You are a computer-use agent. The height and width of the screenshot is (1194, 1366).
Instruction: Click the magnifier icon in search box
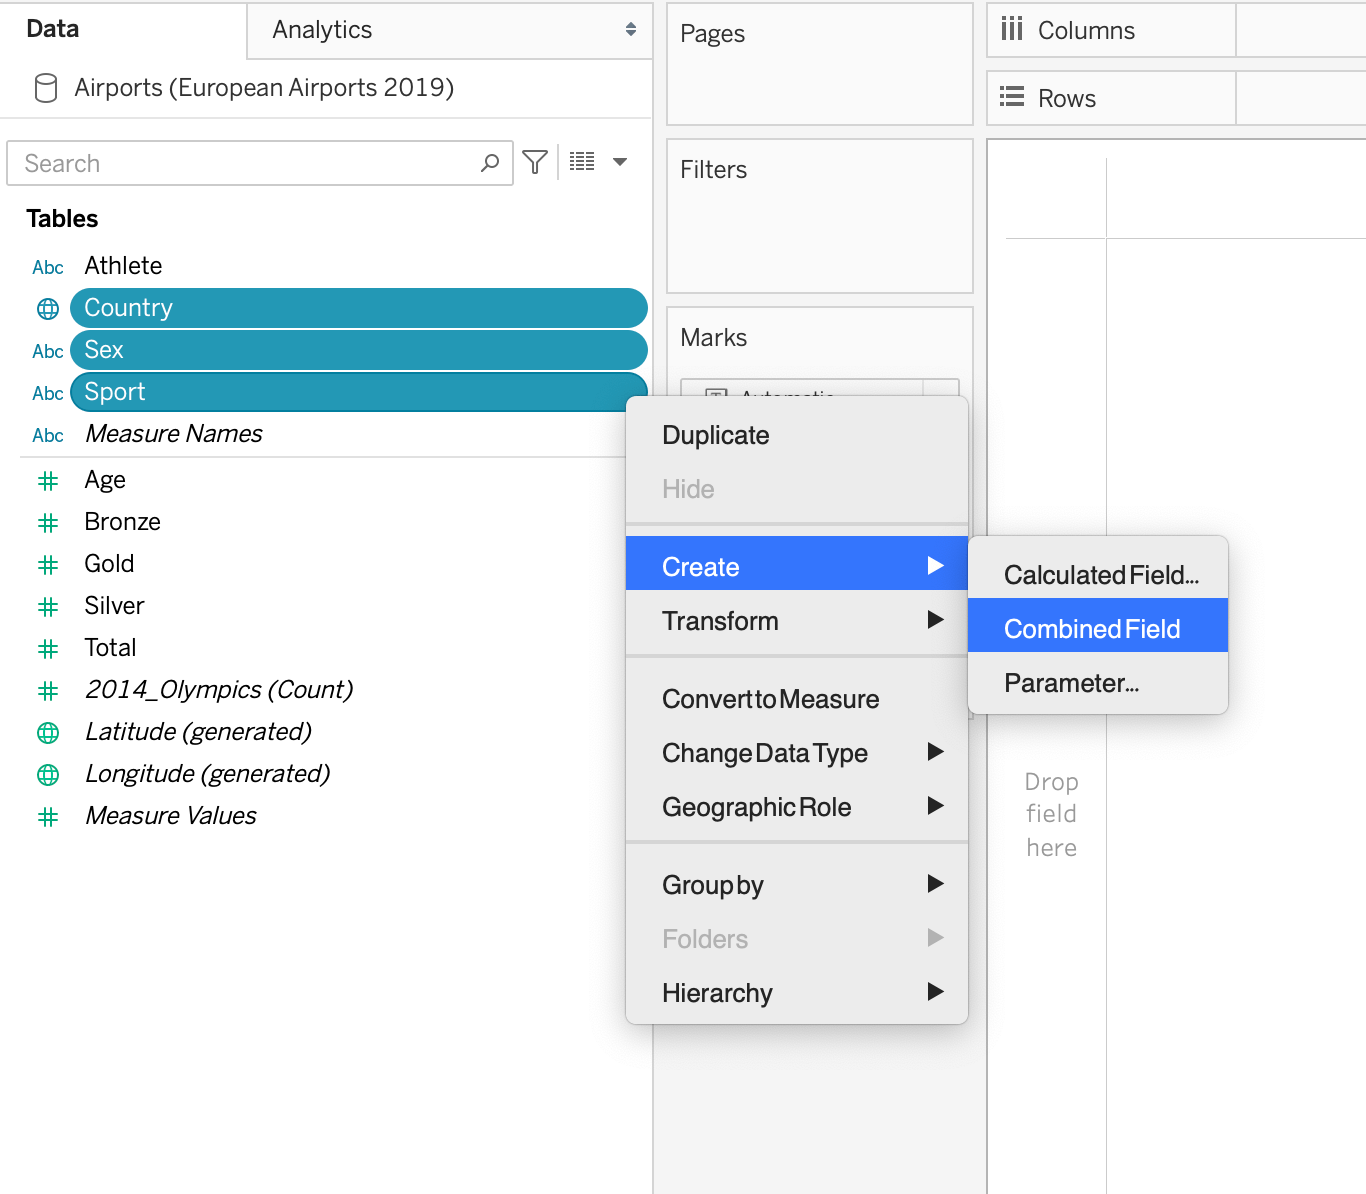pos(490,163)
